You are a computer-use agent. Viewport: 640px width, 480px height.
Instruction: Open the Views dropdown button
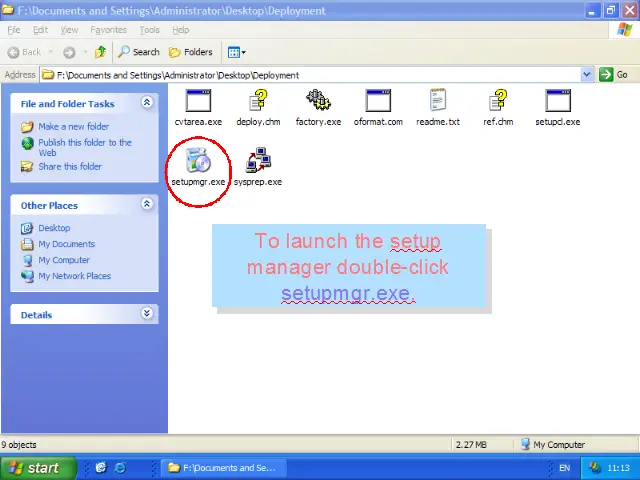[x=237, y=52]
